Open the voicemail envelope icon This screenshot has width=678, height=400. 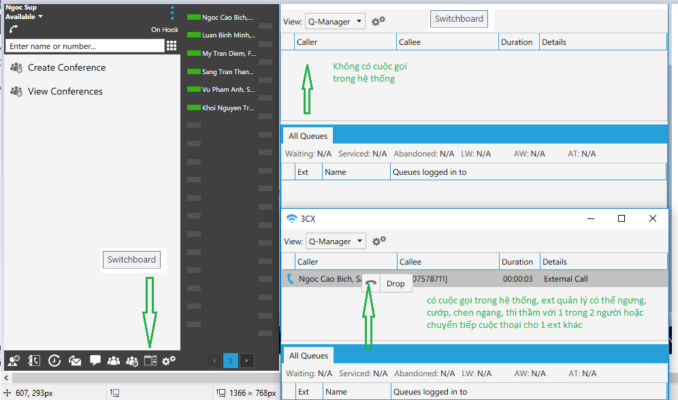tap(74, 360)
